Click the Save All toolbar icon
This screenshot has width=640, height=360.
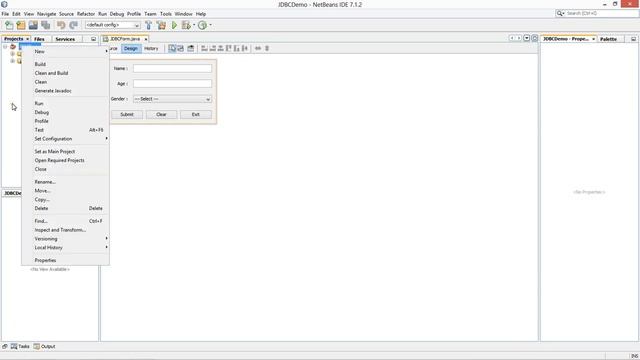[46, 25]
